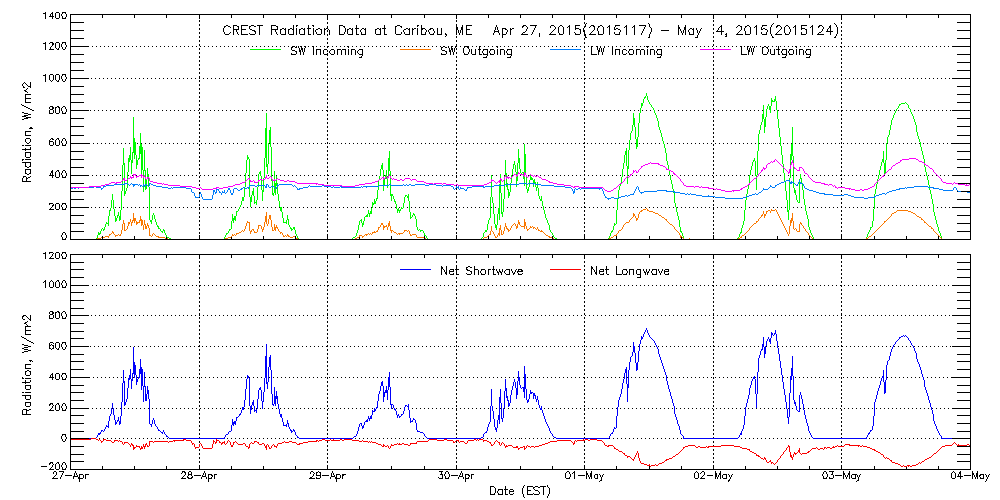Pick the 29-Apr date tick label
This screenshot has width=1000, height=500.
pos(328,477)
